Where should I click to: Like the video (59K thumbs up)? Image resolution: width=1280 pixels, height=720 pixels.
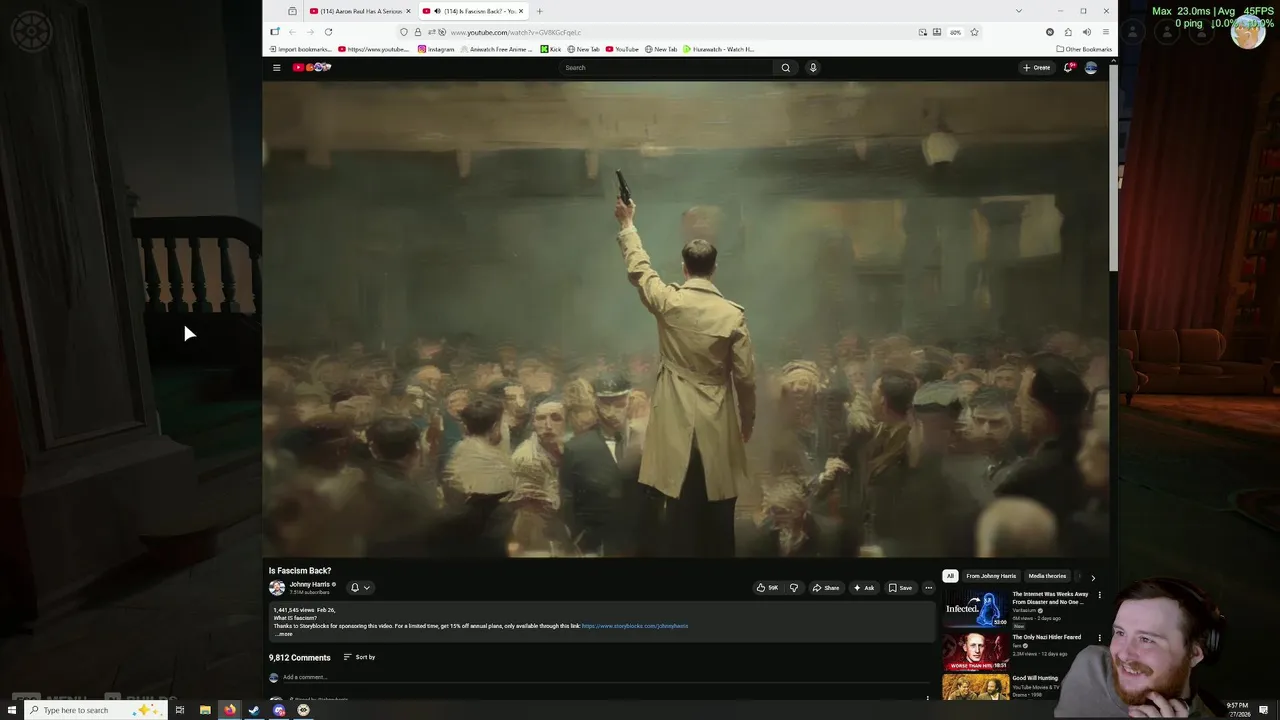pyautogui.click(x=768, y=588)
